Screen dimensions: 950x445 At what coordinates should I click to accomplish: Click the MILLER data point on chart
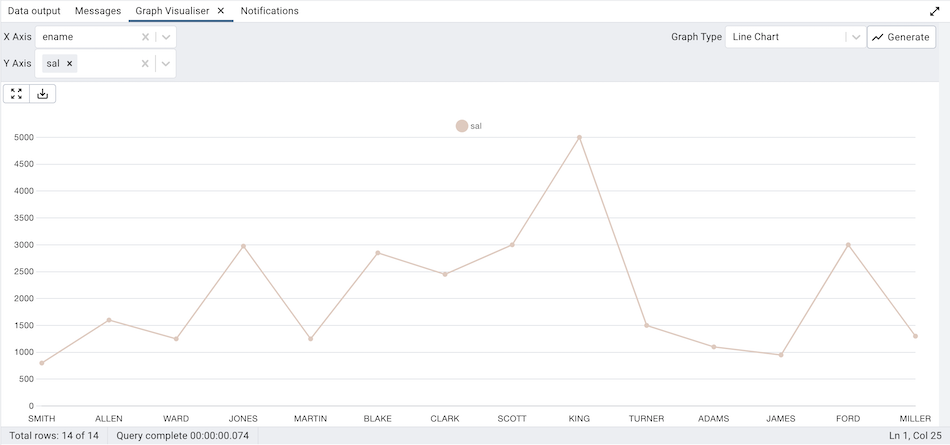pos(915,336)
